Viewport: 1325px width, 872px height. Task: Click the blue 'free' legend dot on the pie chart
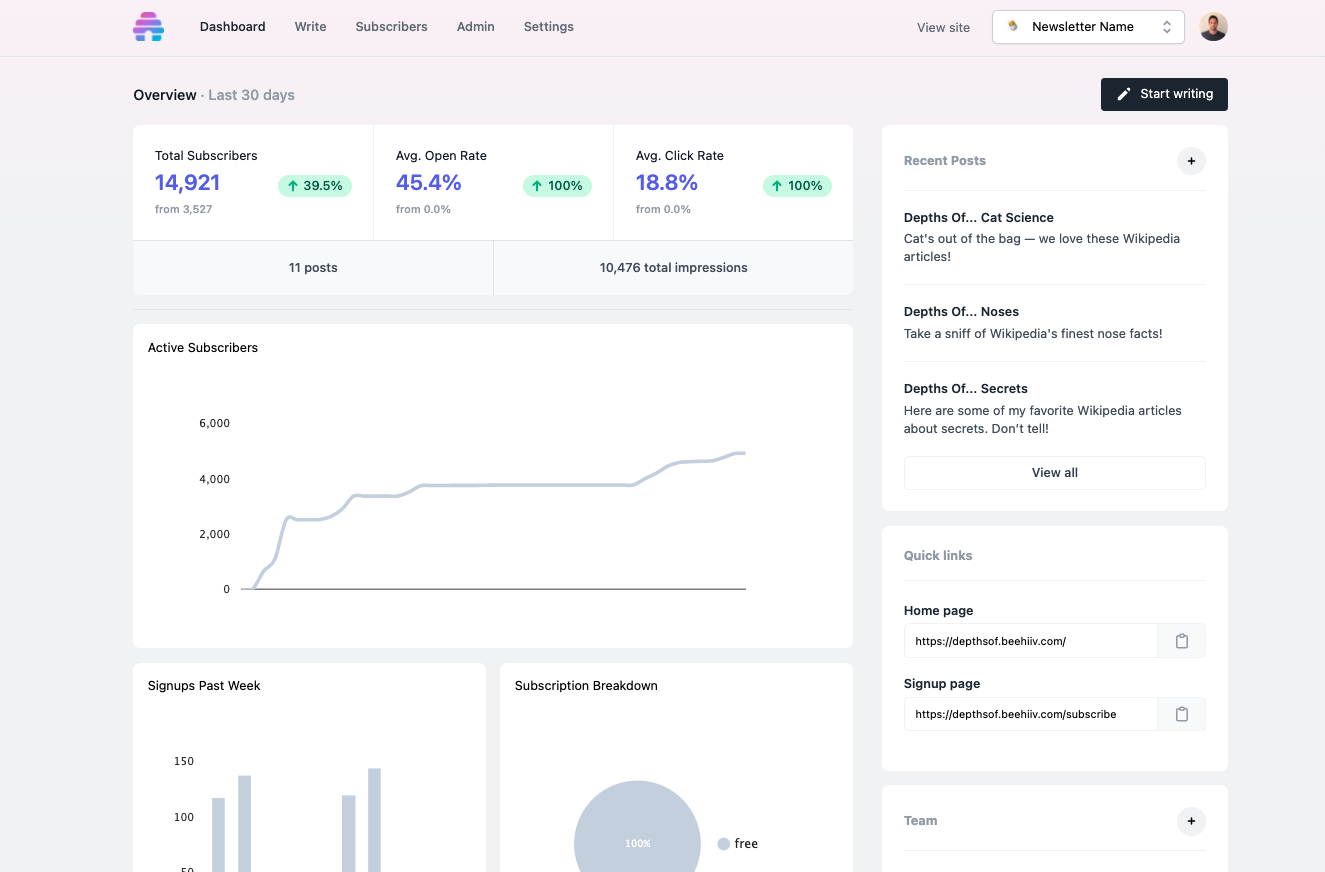[x=722, y=843]
